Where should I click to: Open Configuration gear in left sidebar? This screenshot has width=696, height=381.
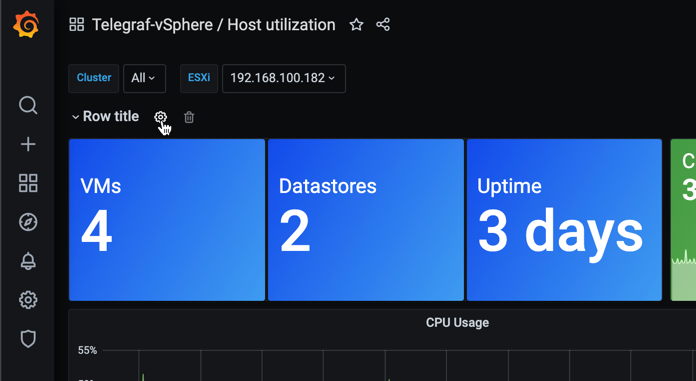(x=28, y=300)
